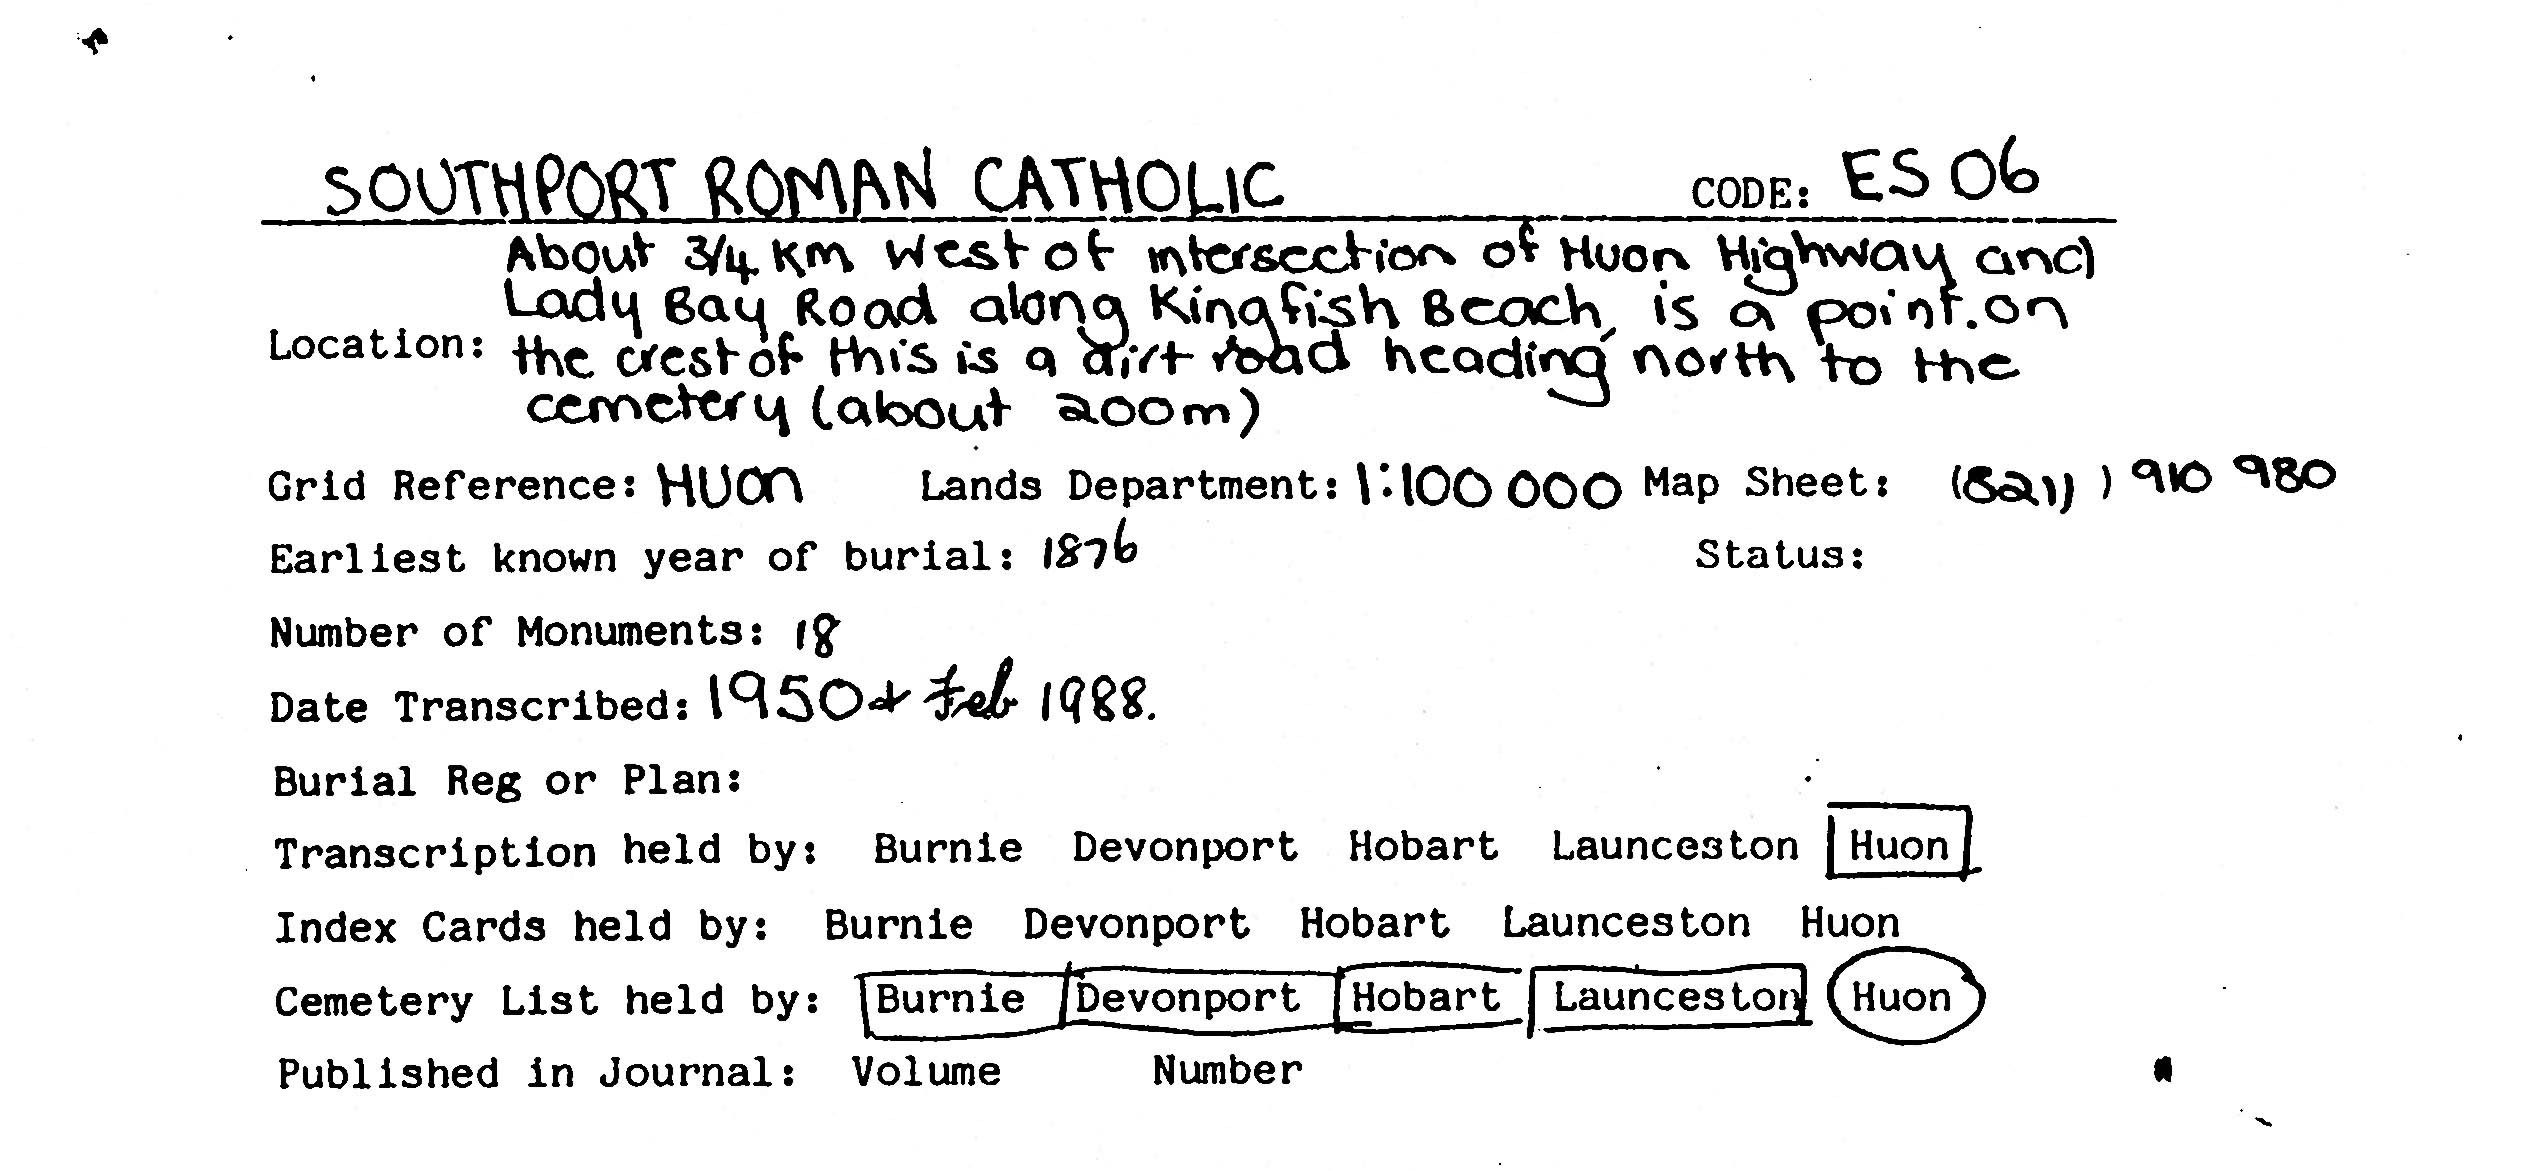Image resolution: width=2521 pixels, height=1171 pixels.
Task: Click handwritten 'HUON' after Grid Reference
Action: click(x=730, y=485)
